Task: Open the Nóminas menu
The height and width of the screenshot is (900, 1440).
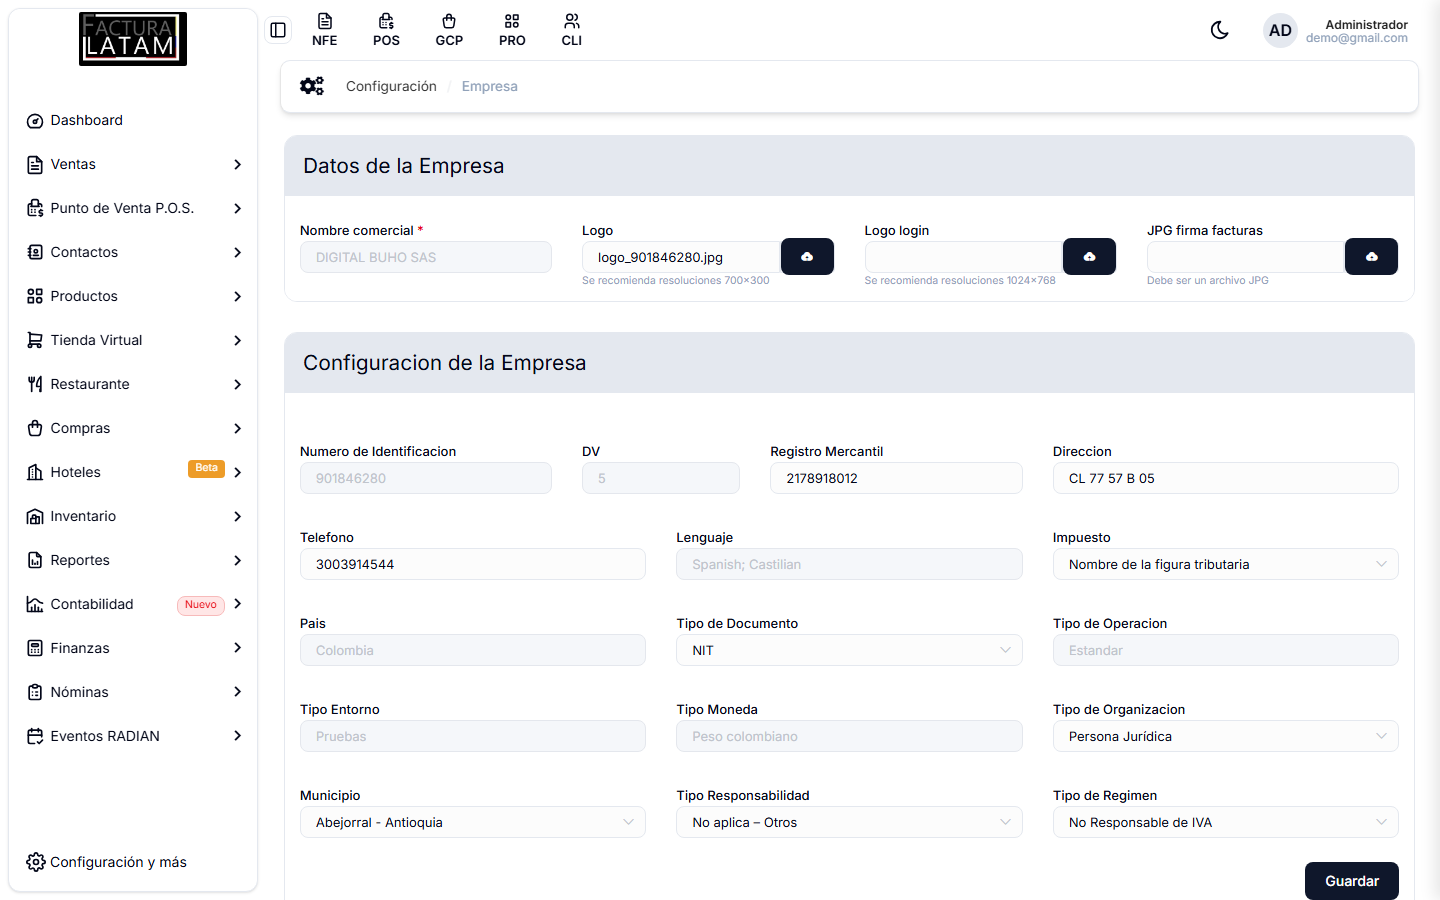Action: tap(133, 692)
